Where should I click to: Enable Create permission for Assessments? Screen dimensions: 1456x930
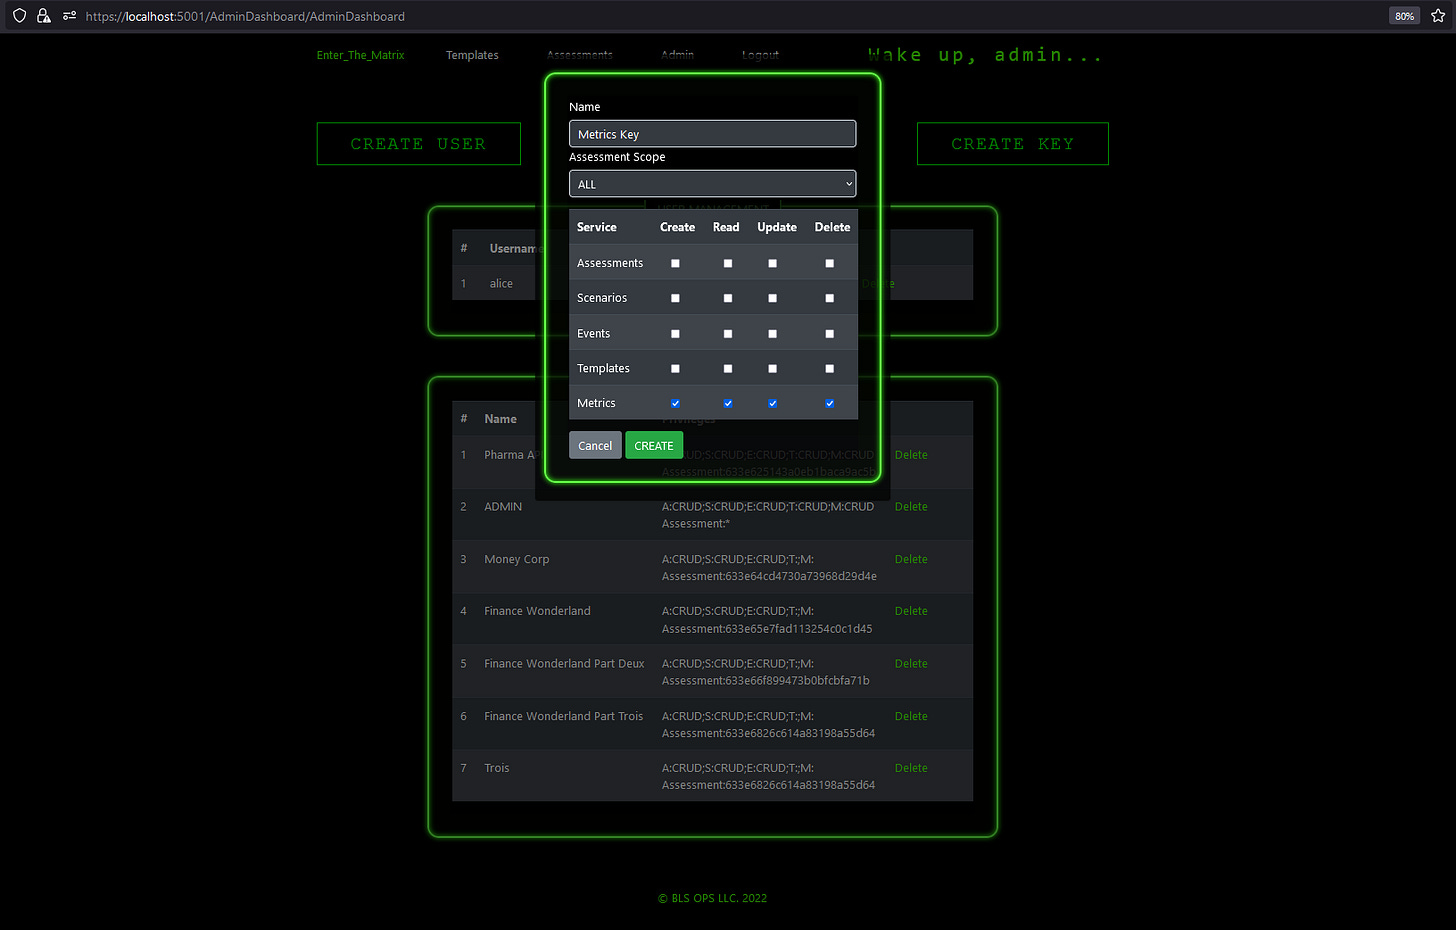tap(675, 263)
